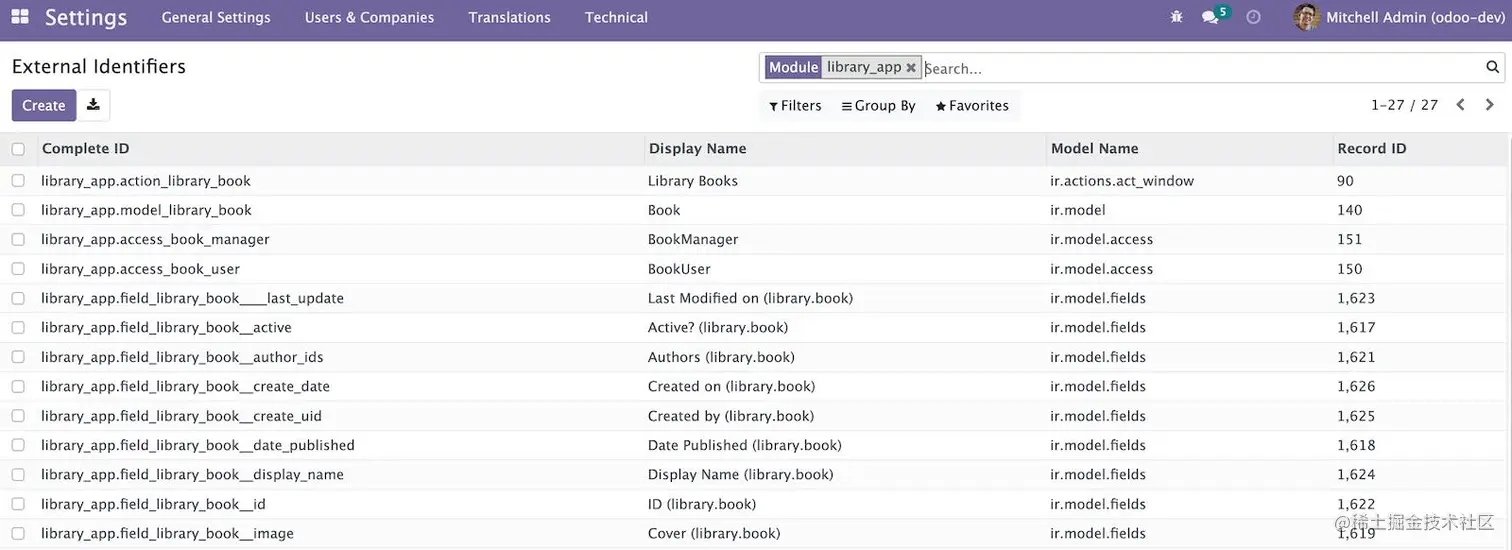Screen dimensions: 1512x550
Task: Open the Translations menu
Action: click(x=509, y=17)
